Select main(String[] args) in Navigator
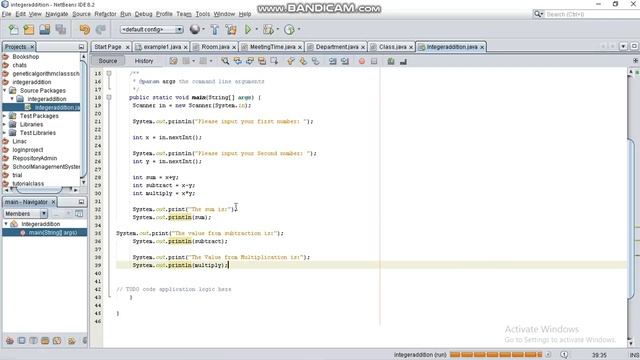640x360 pixels. pyautogui.click(x=52, y=233)
